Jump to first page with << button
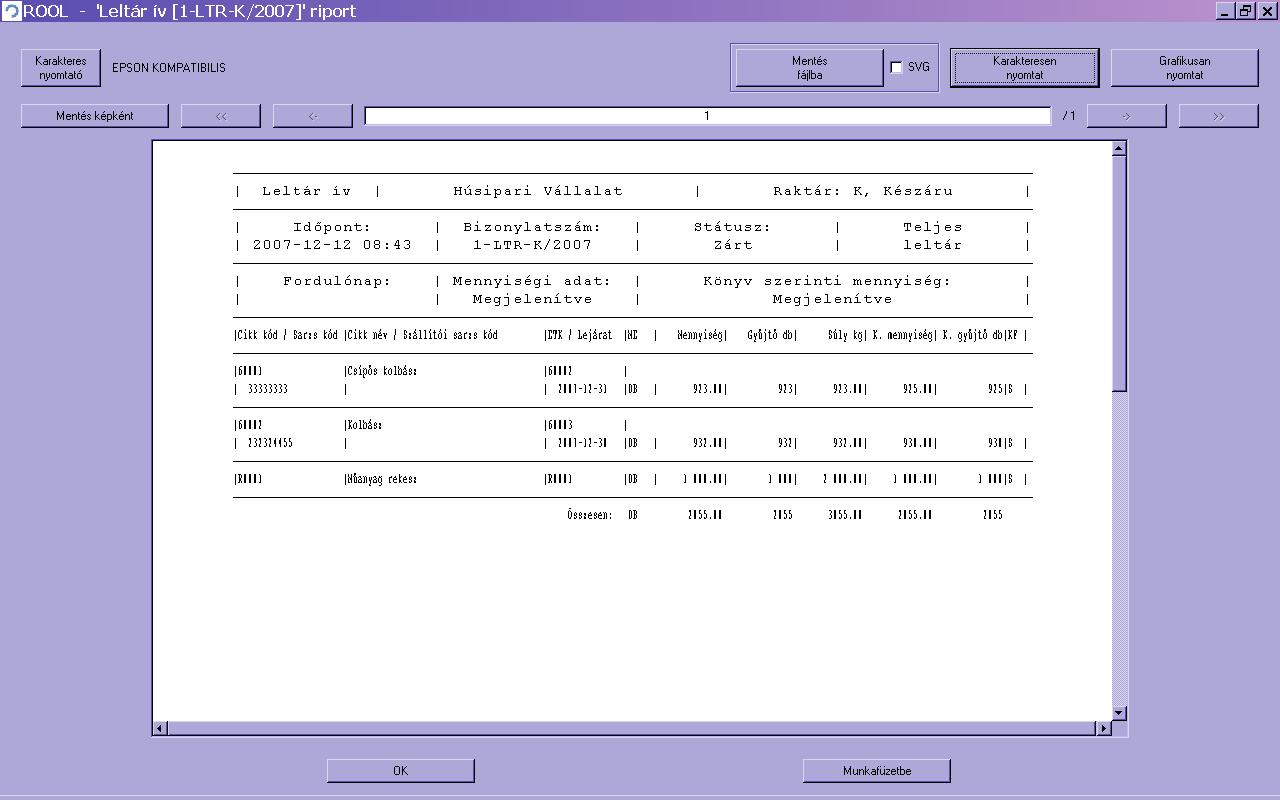Image resolution: width=1280 pixels, height=800 pixels. click(x=221, y=116)
